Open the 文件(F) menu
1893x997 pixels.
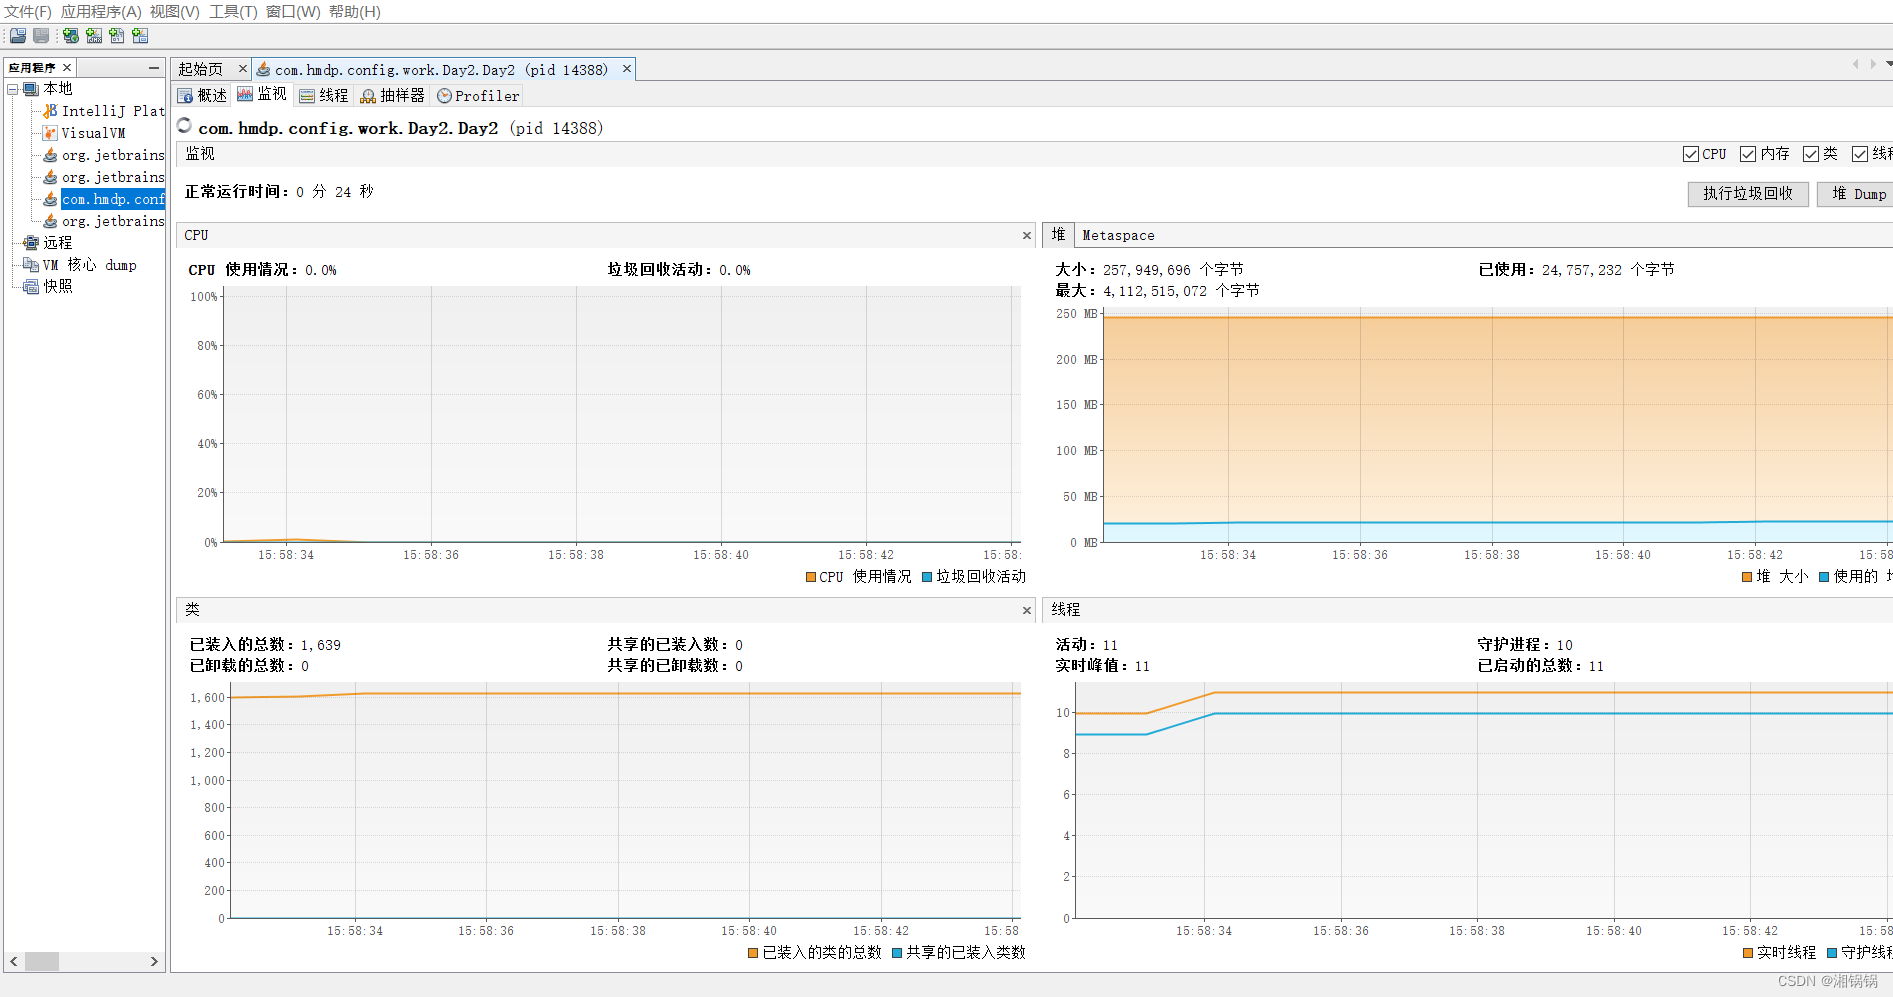[28, 12]
